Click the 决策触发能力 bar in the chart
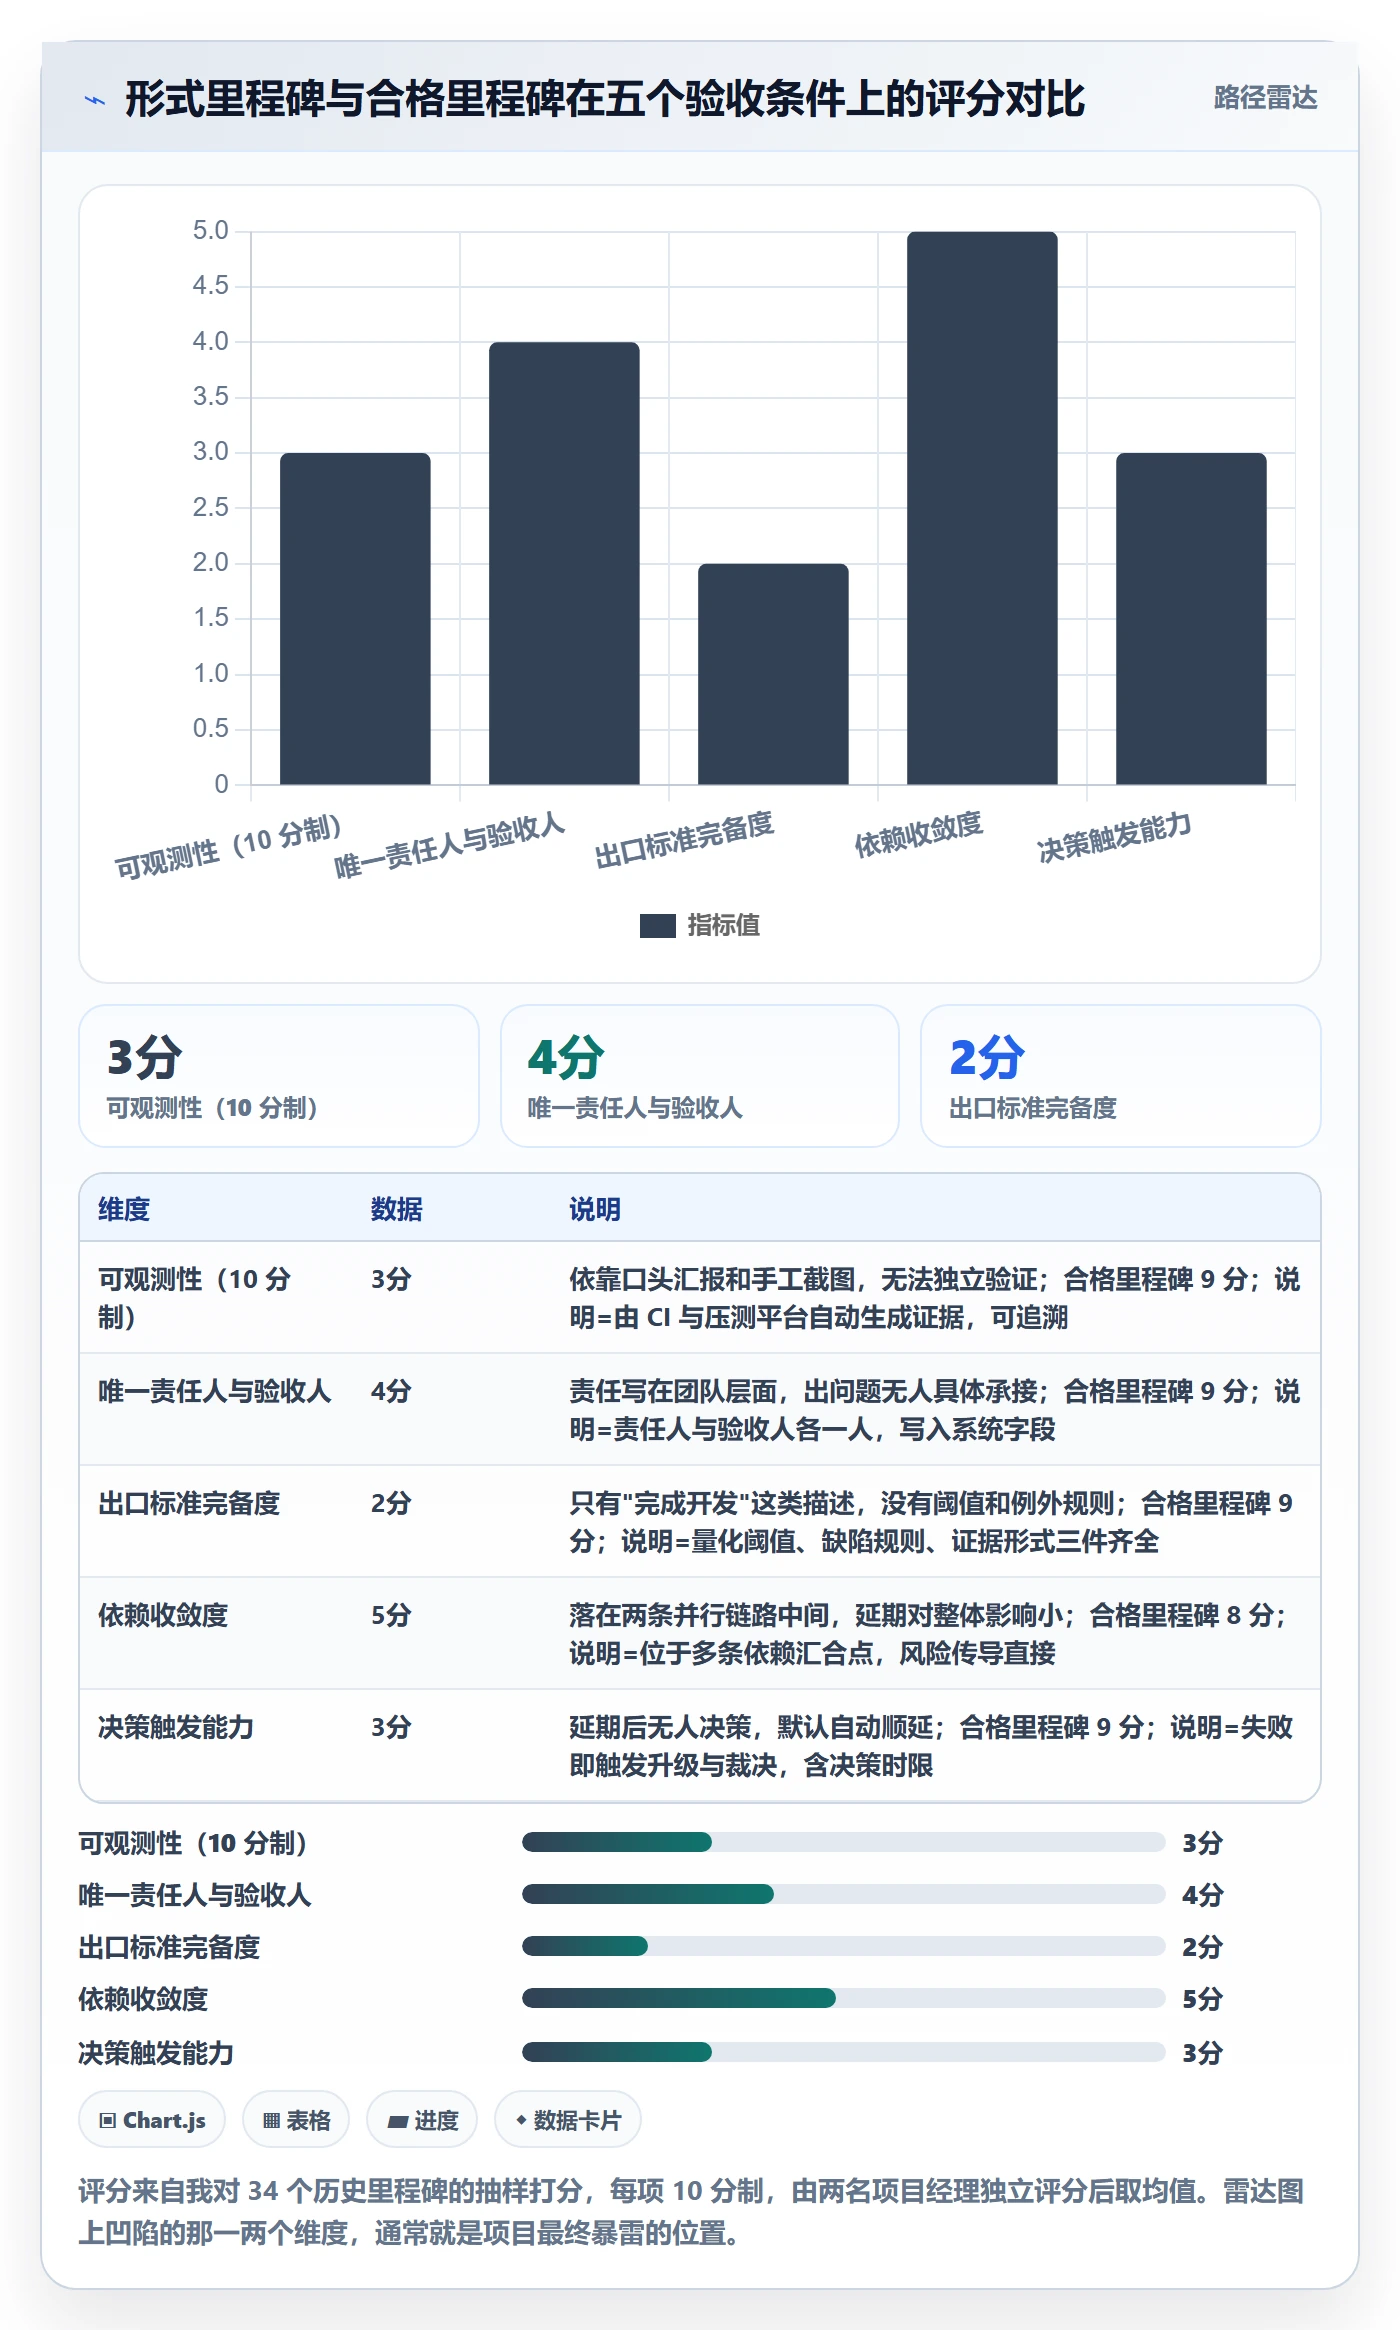 pyautogui.click(x=1191, y=619)
